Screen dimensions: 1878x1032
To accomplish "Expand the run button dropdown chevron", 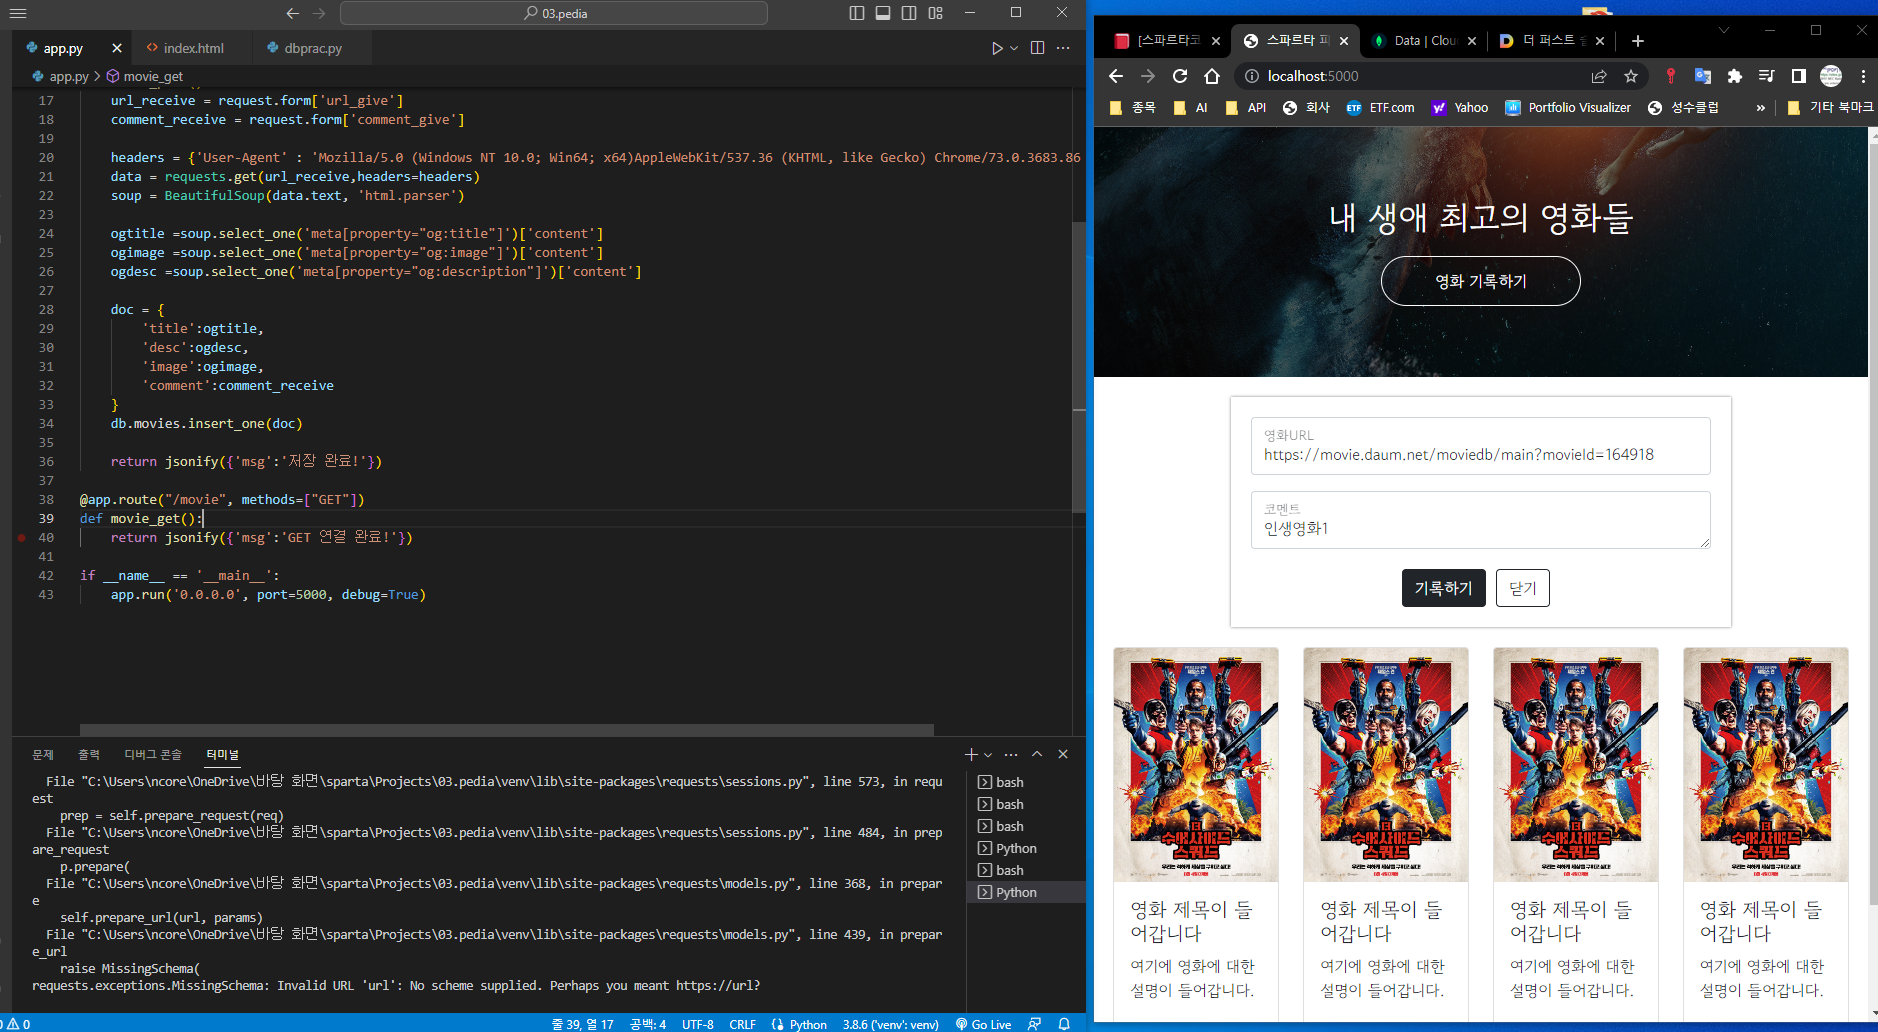I will pos(1014,48).
